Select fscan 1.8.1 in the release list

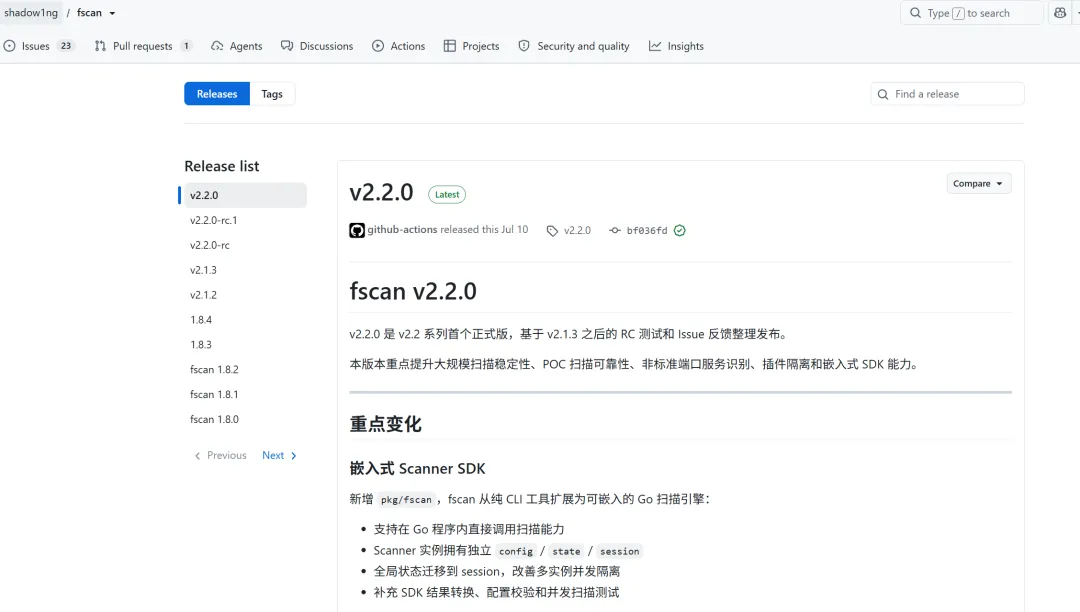tap(214, 394)
